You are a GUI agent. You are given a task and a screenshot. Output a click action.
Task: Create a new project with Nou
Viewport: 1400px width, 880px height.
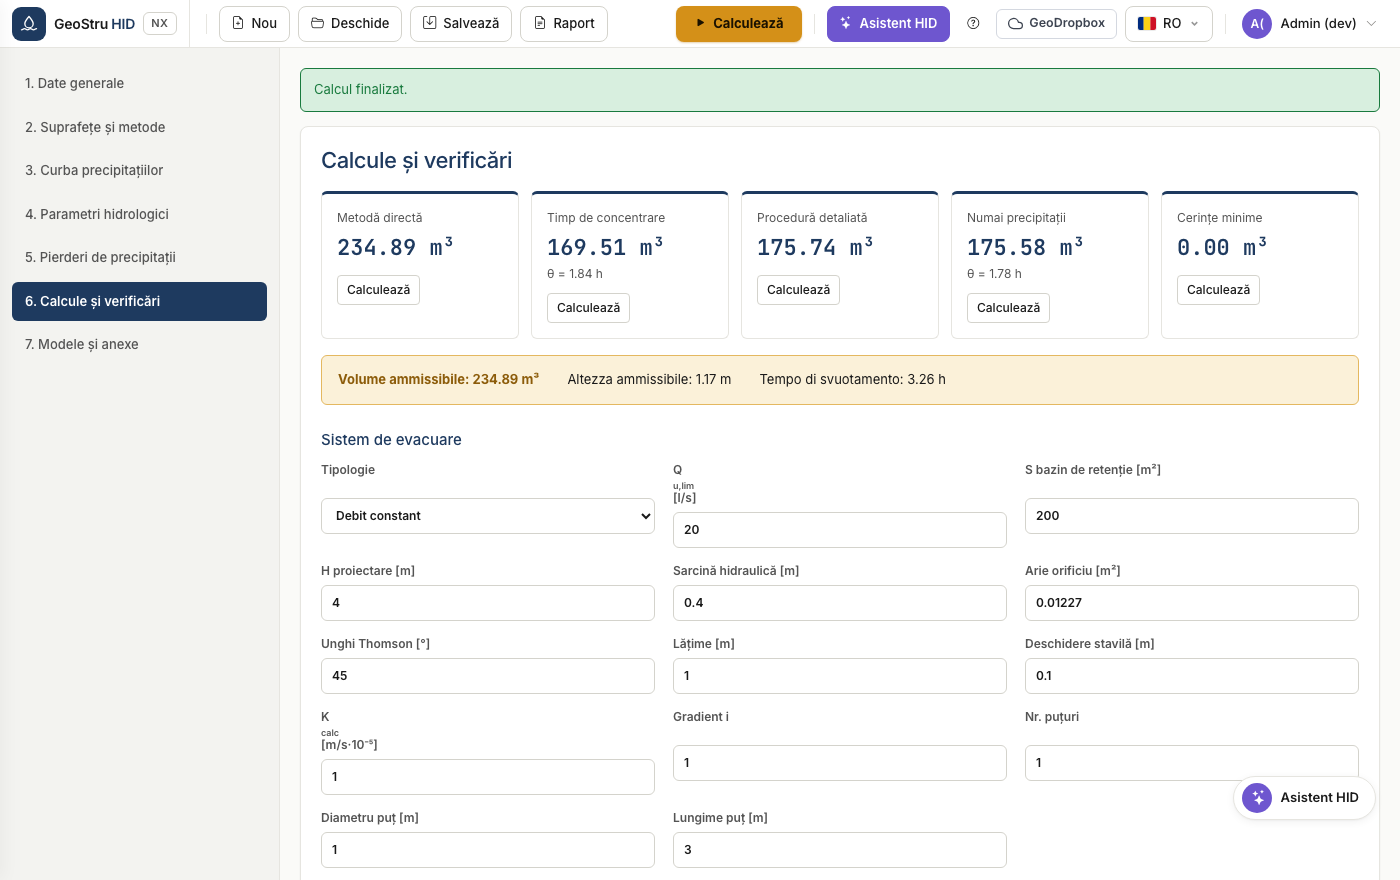tap(254, 23)
